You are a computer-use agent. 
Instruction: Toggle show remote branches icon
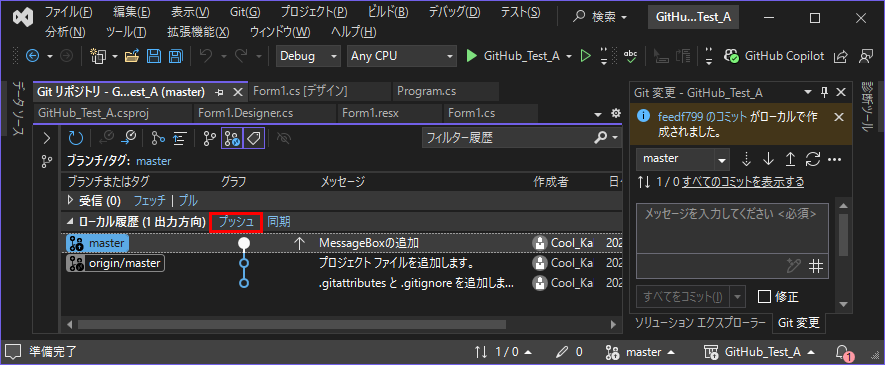232,137
